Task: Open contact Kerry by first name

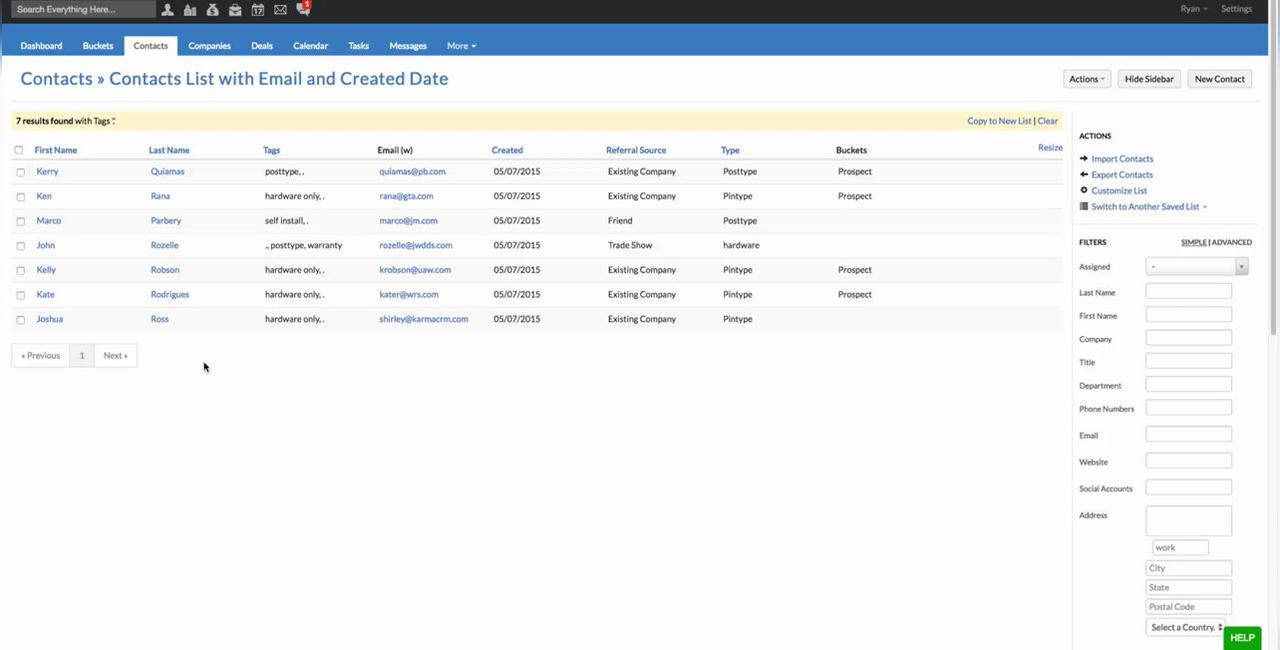Action: tap(47, 172)
